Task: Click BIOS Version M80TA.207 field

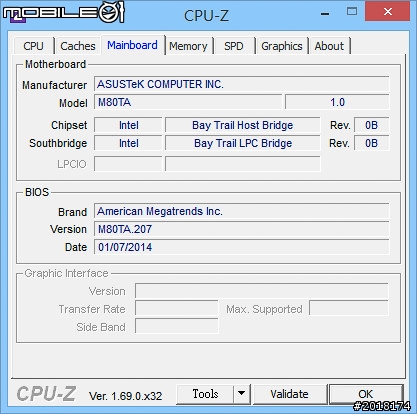Action: point(241,229)
